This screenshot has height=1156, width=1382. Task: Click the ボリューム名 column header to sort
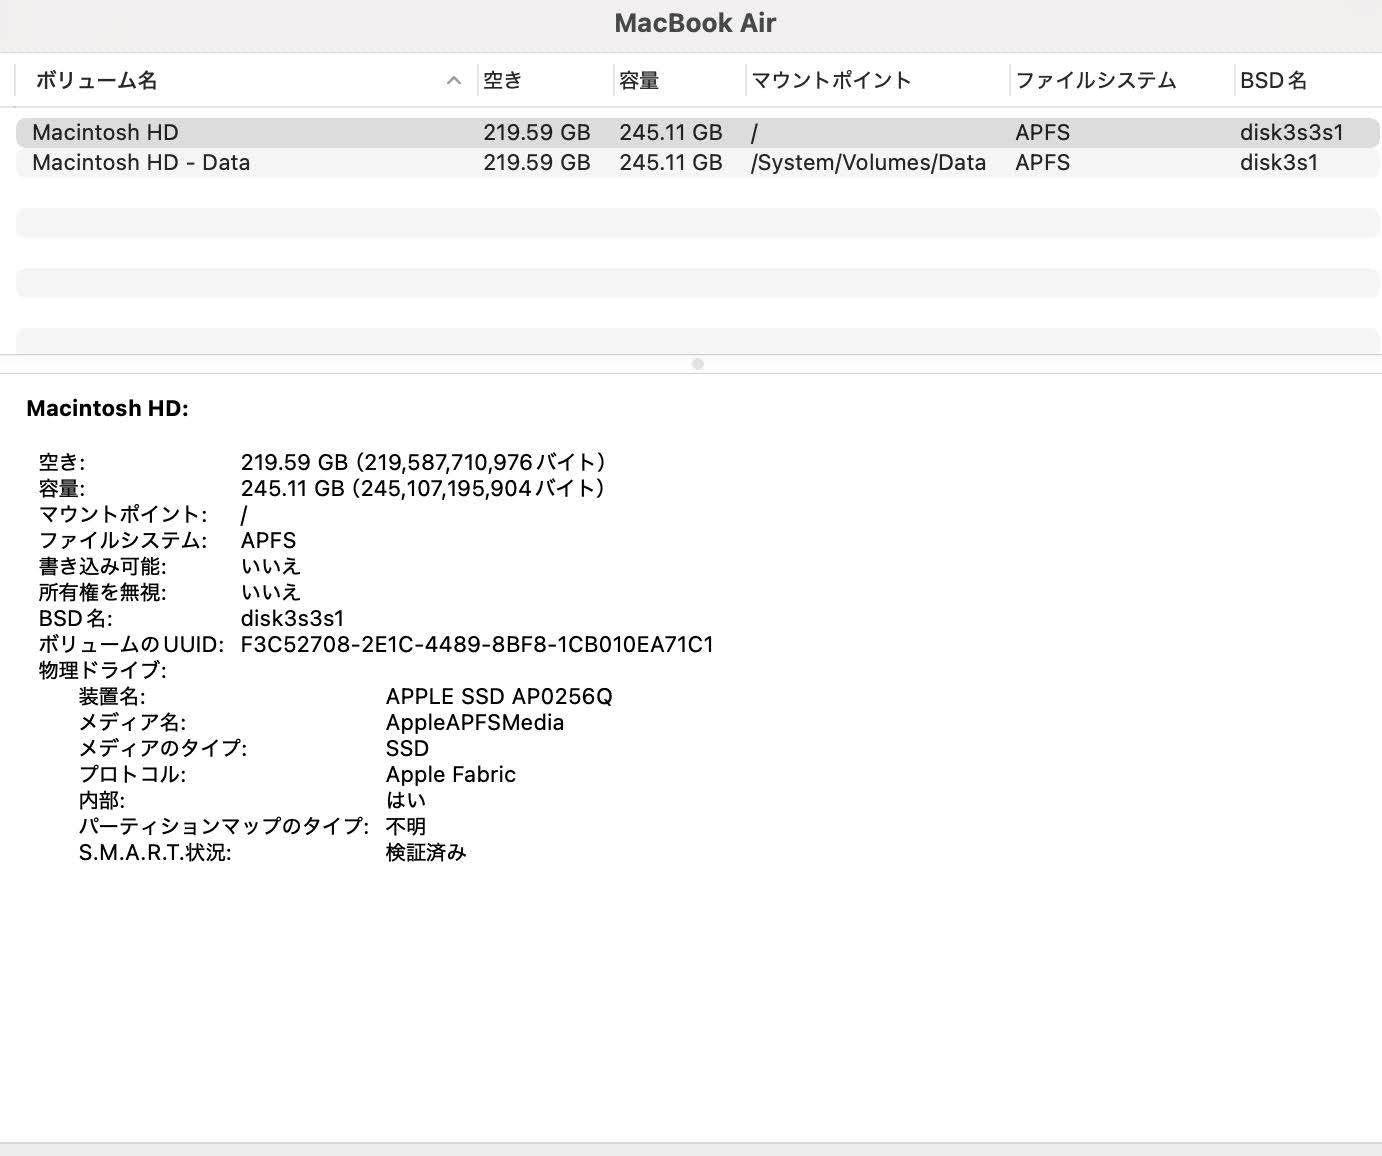point(95,80)
